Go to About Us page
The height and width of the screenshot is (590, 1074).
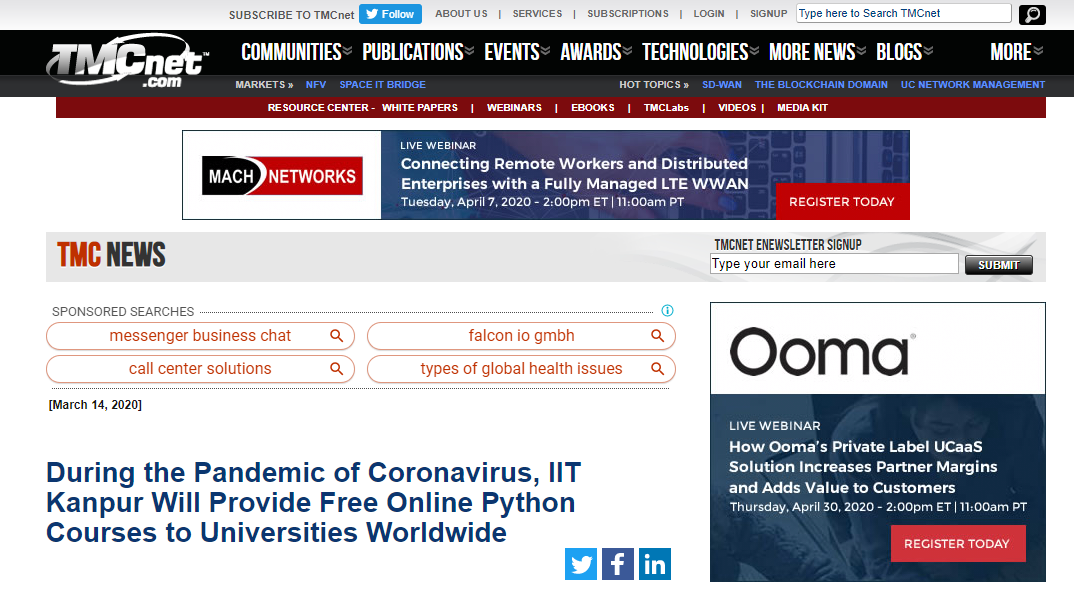click(x=461, y=14)
